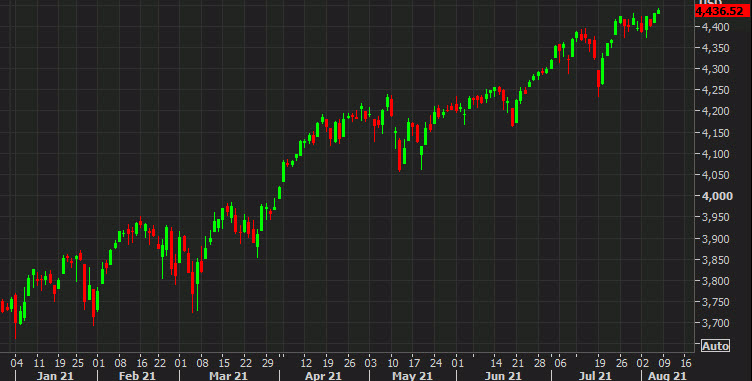This screenshot has height=381, width=752.
Task: Click the bold 4,000 price axis label
Action: click(x=717, y=196)
